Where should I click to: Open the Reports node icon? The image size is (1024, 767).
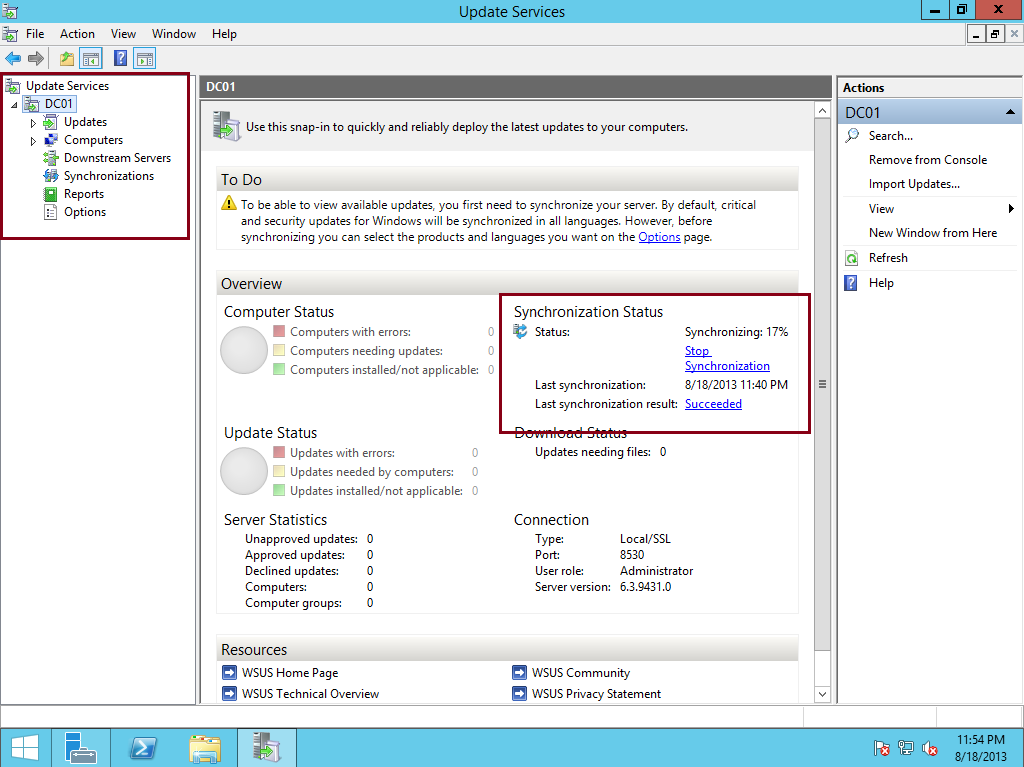(x=50, y=194)
